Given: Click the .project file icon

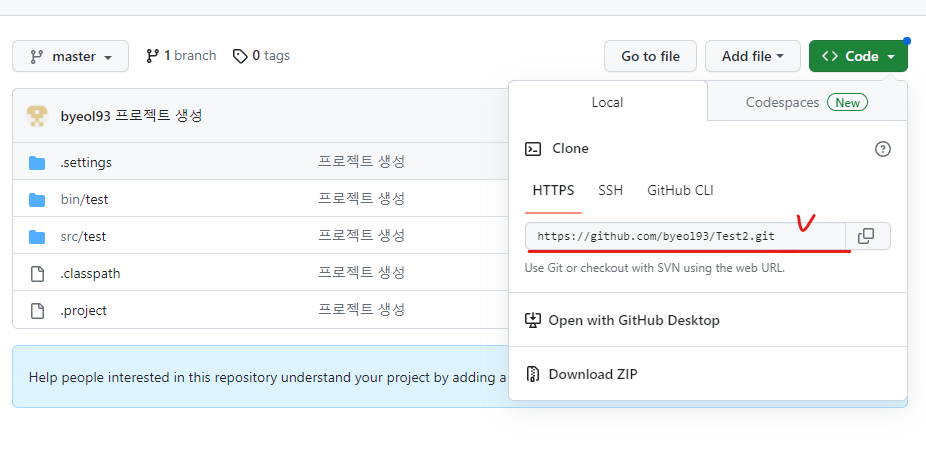Looking at the screenshot, I should pos(37,310).
